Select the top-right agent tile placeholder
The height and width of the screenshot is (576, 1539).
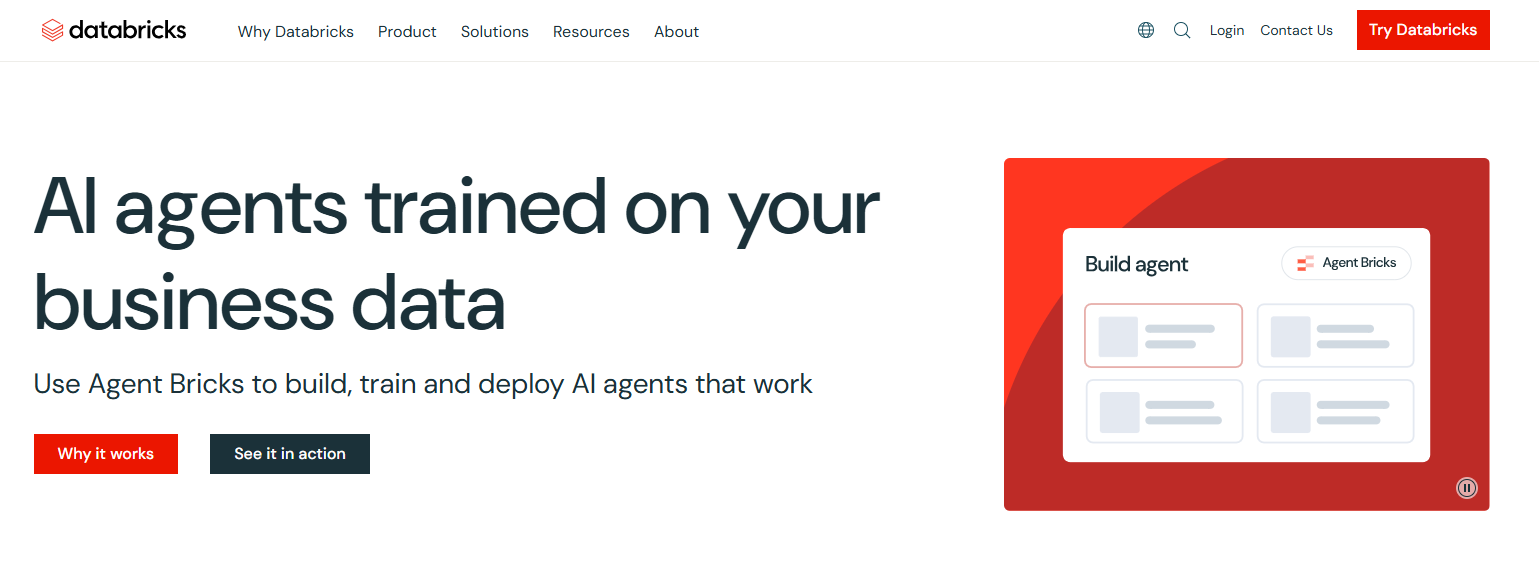(1335, 336)
